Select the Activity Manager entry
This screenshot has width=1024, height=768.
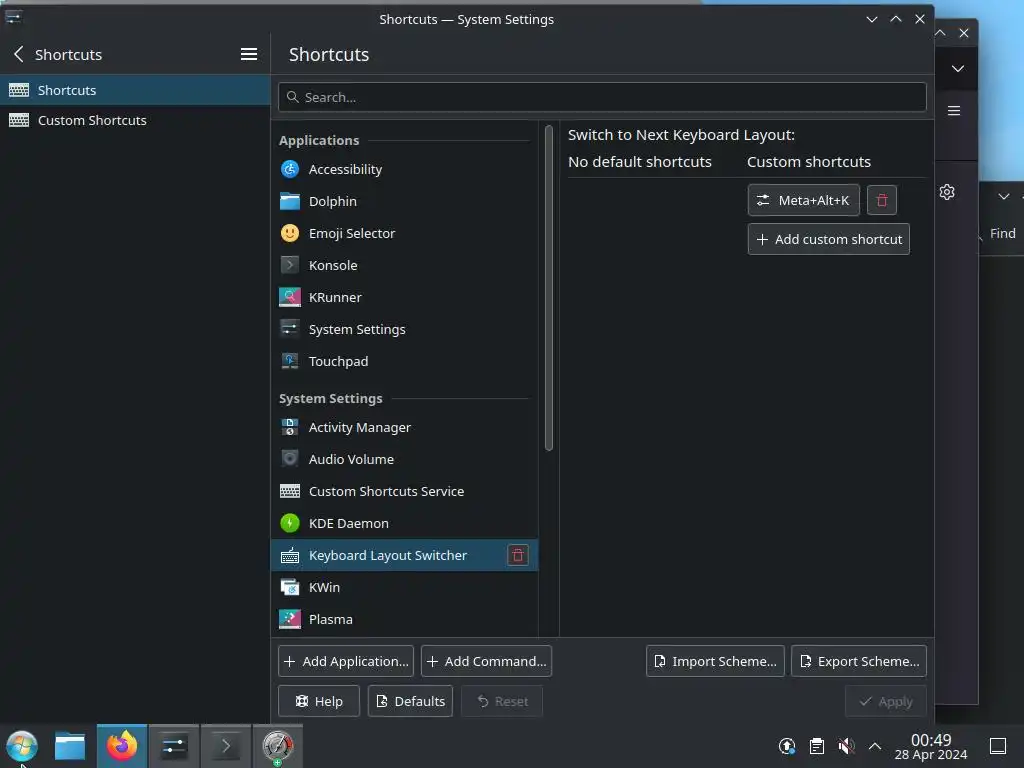pyautogui.click(x=404, y=427)
